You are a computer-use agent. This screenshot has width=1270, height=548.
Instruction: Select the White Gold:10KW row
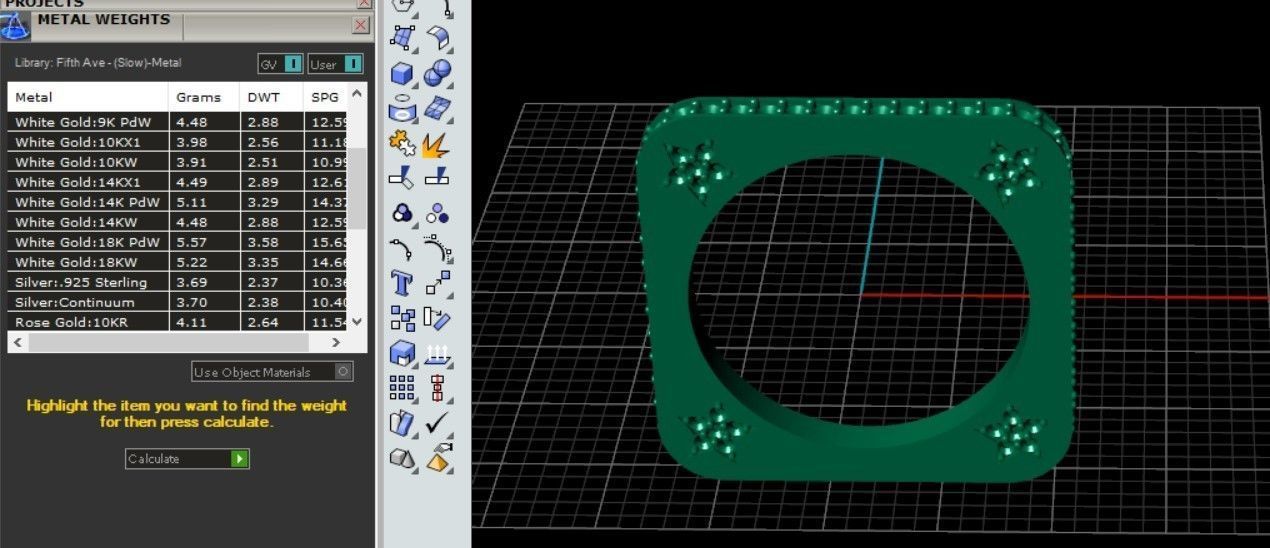179,162
